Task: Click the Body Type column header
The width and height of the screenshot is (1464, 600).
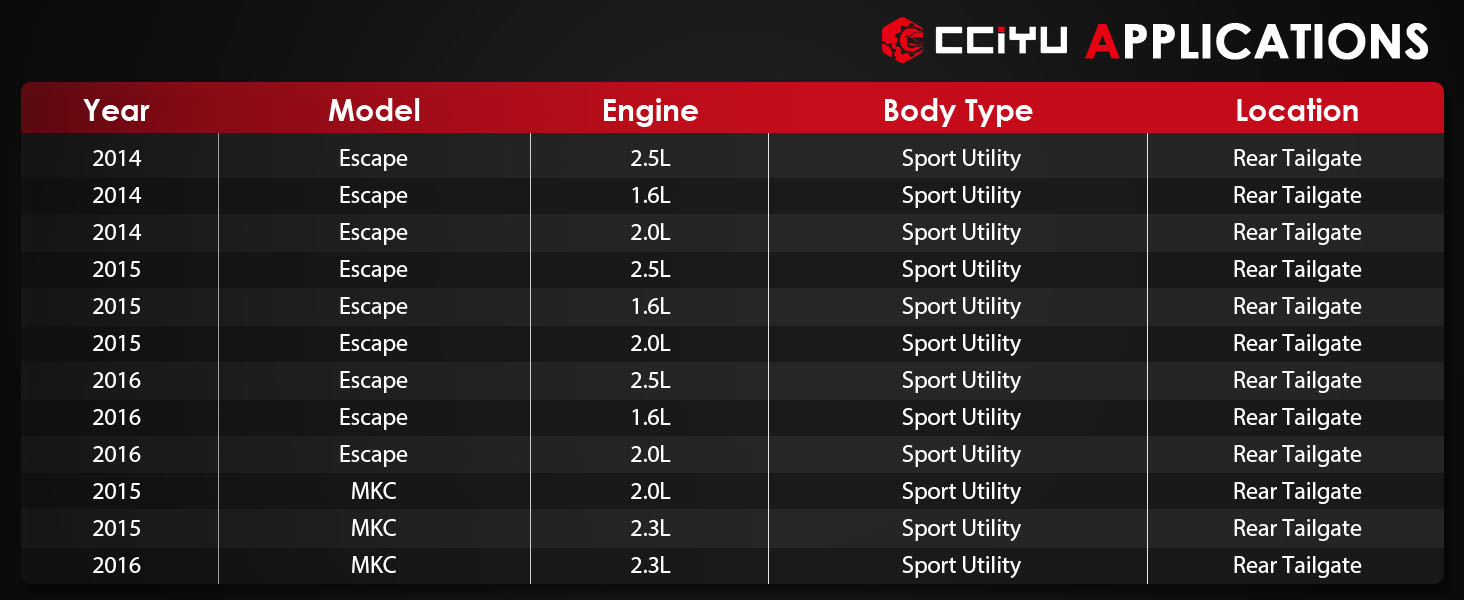Action: (958, 110)
